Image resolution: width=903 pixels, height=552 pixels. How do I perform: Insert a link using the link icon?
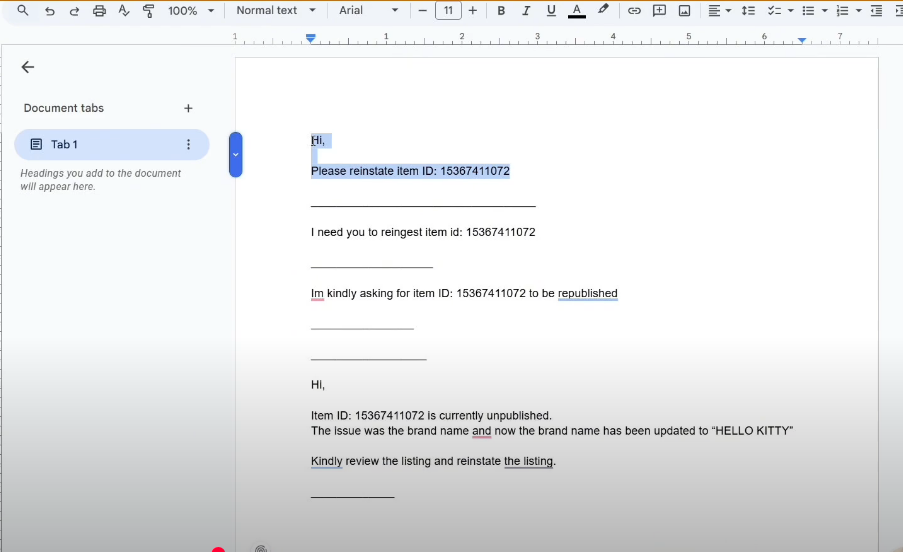[634, 11]
